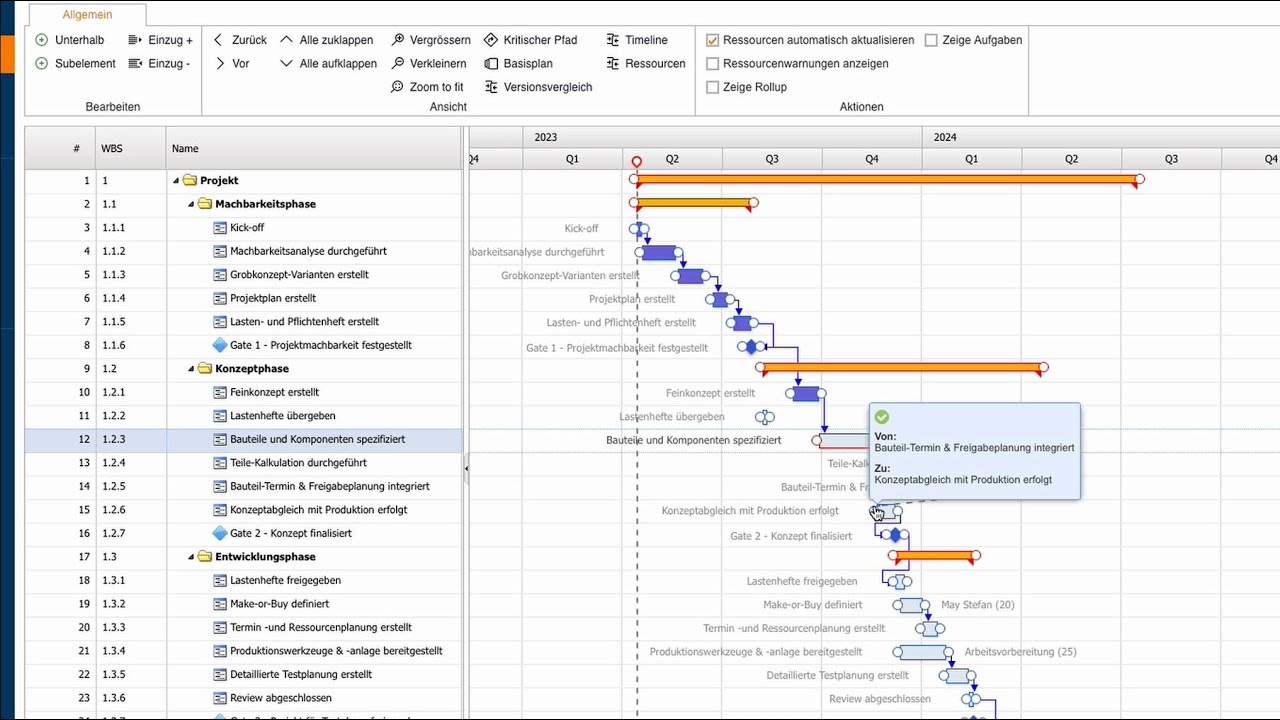Enable Ressourcenwarnungen anzeigen checkbox
This screenshot has width=1280, height=720.
pyautogui.click(x=713, y=63)
